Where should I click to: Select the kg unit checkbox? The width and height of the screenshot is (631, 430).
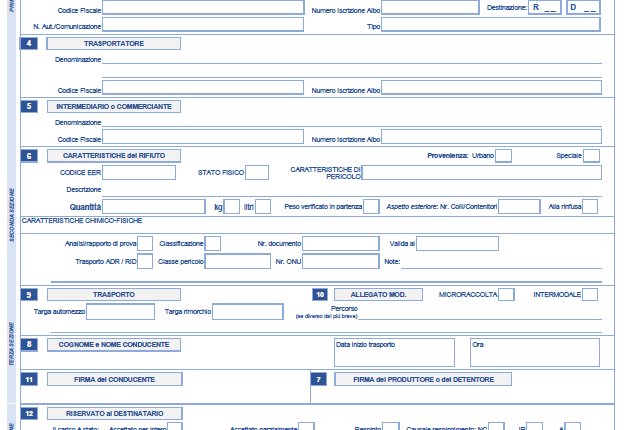pos(232,206)
